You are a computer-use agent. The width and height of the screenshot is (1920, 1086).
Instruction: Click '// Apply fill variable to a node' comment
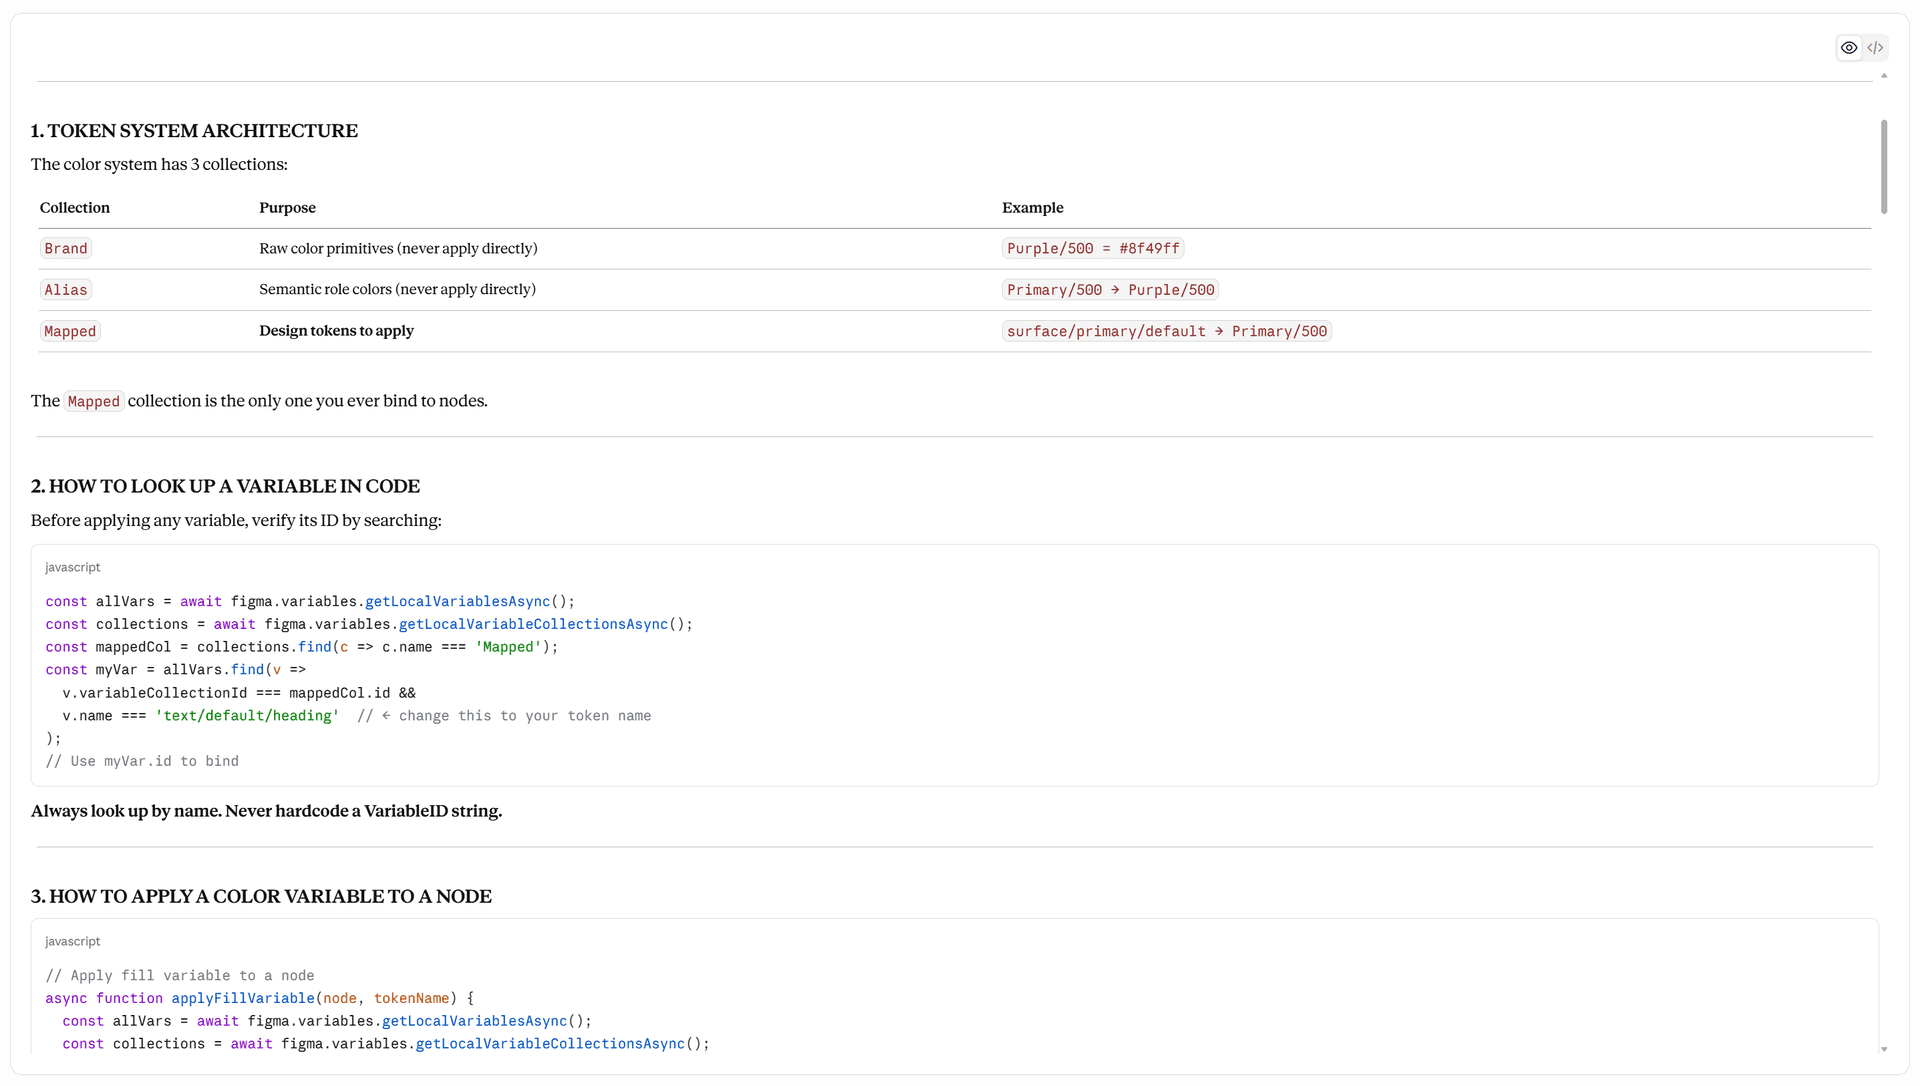[180, 976]
